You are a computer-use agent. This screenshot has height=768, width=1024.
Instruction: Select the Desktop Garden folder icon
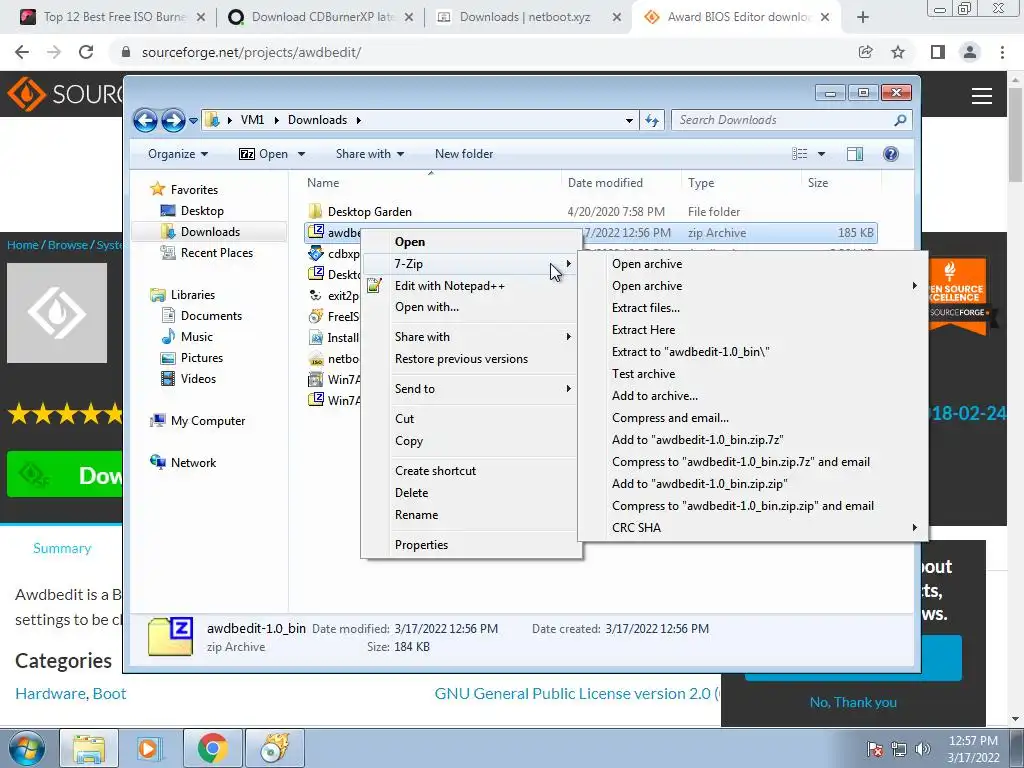pos(315,212)
